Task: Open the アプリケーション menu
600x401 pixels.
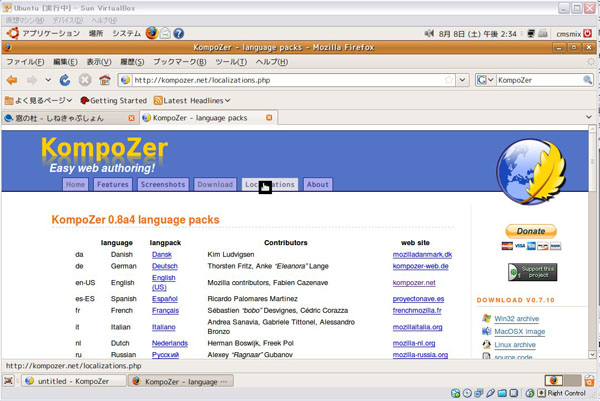Action: pos(51,34)
